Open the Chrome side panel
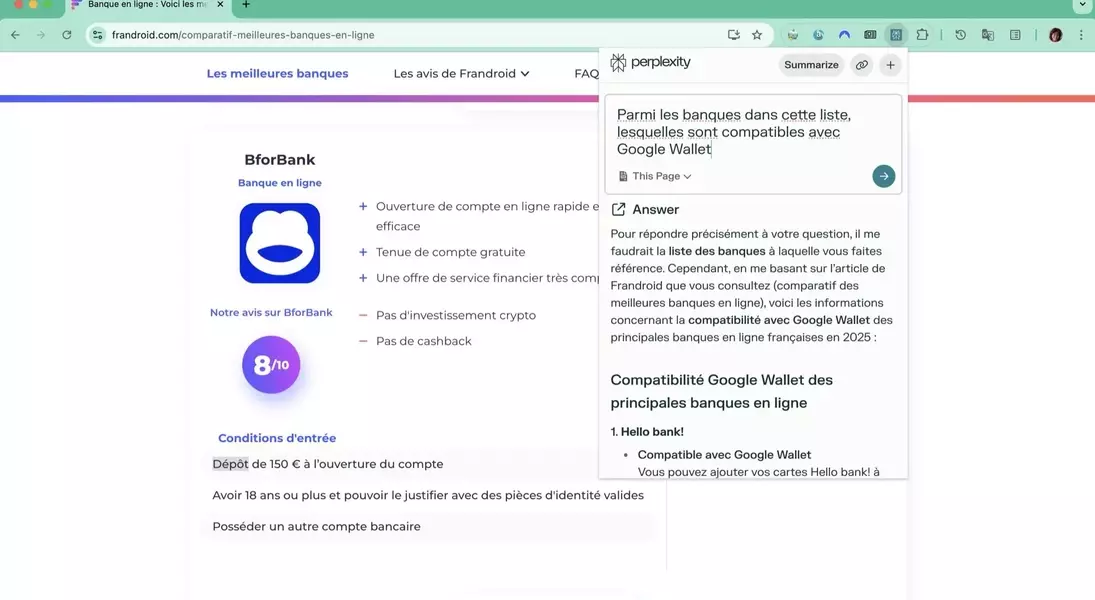 point(1015,35)
